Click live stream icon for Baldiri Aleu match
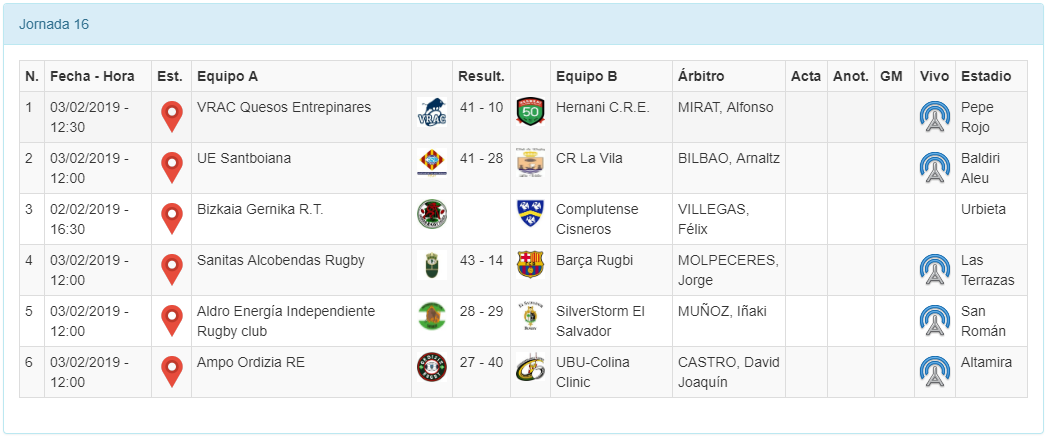Image resolution: width=1047 pixels, height=438 pixels. 935,168
